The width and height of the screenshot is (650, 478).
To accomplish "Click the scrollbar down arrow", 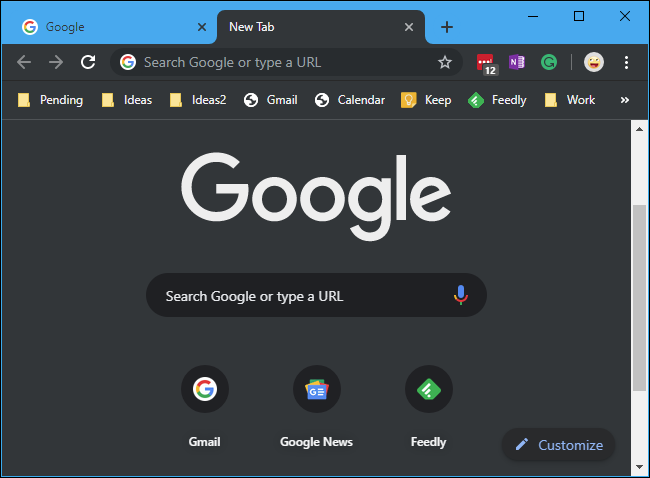I will 640,467.
